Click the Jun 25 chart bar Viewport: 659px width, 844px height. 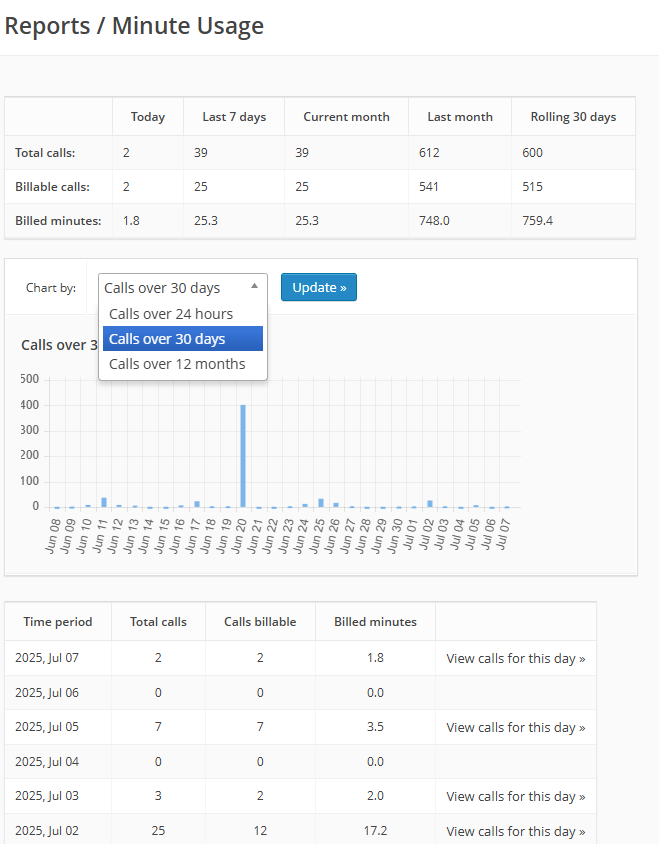(321, 503)
